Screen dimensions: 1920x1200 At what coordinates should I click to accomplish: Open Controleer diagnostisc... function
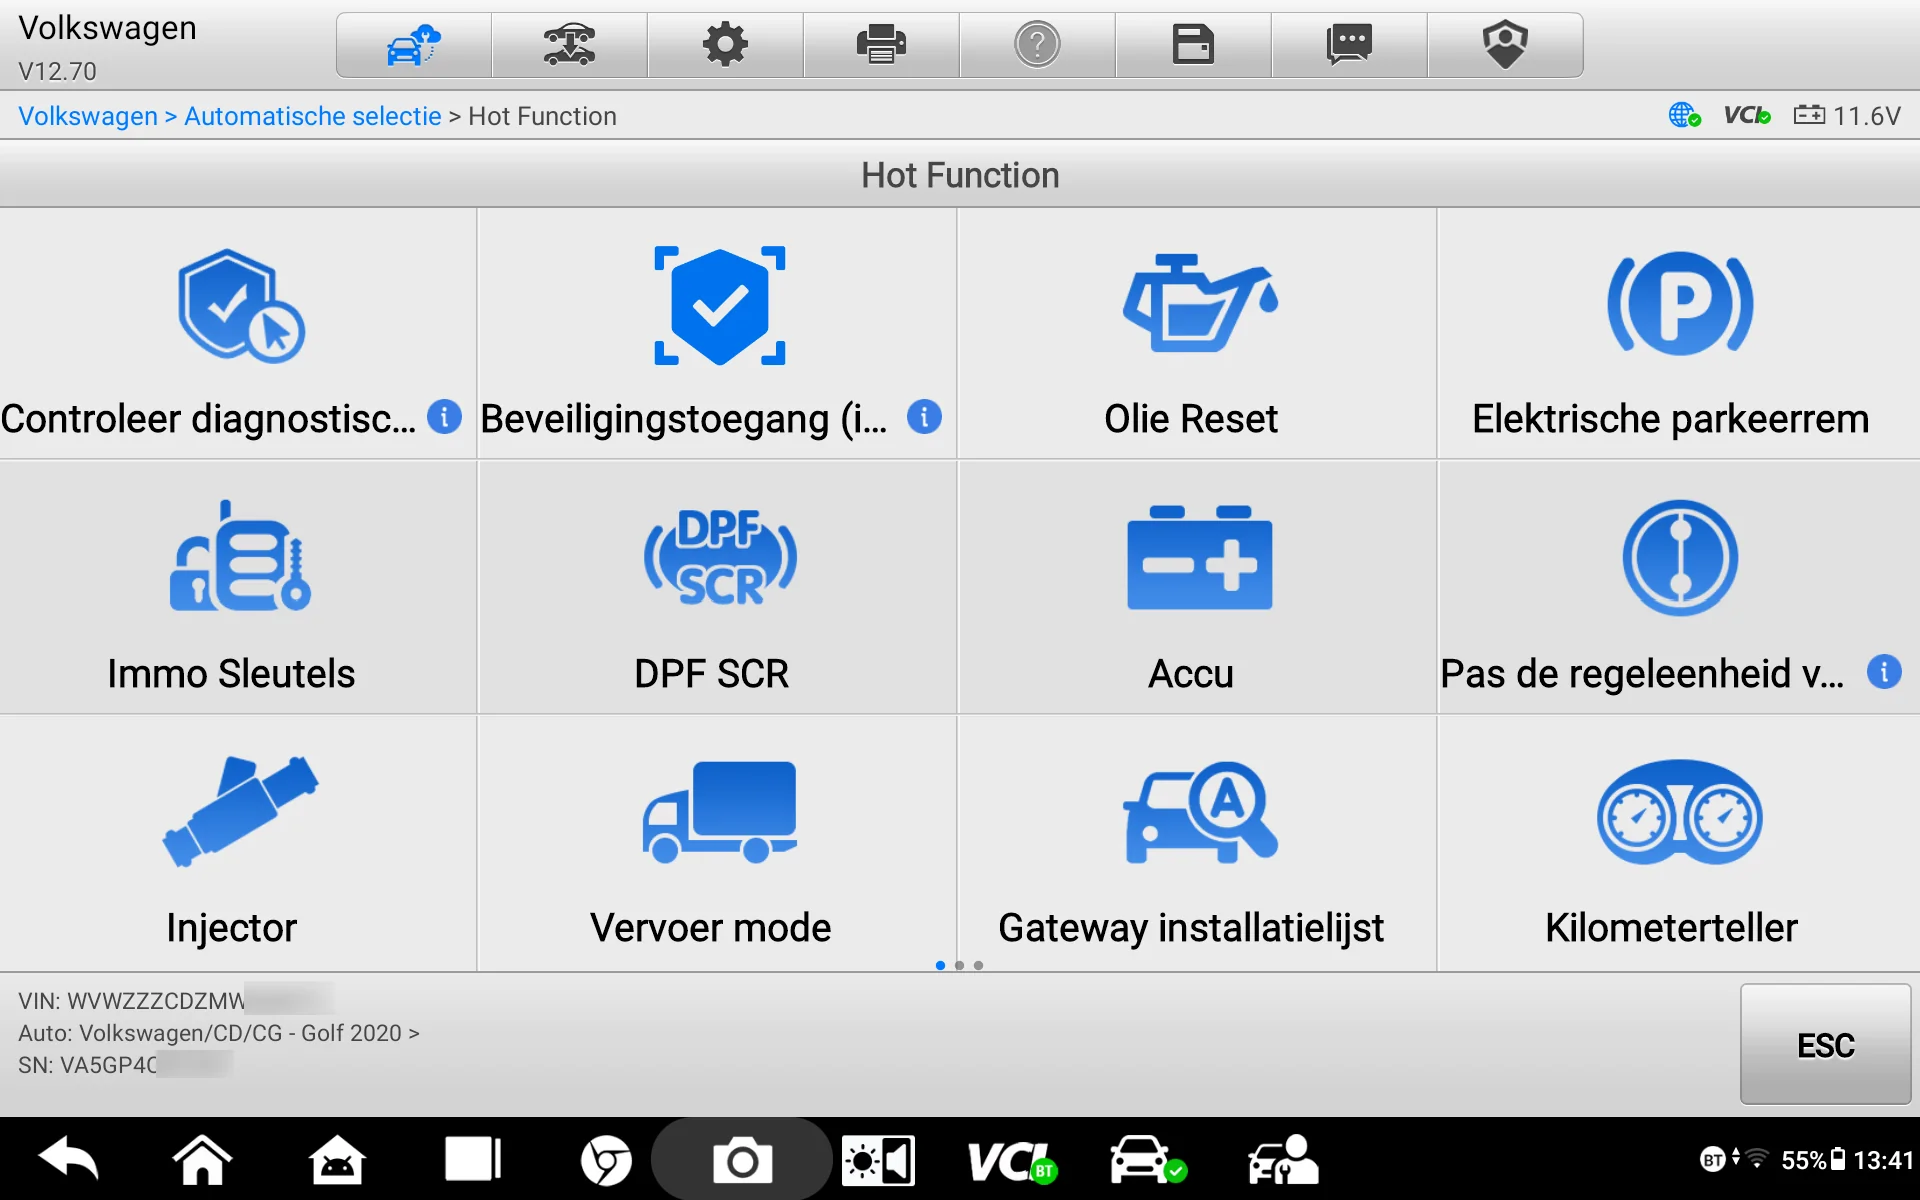coord(238,334)
